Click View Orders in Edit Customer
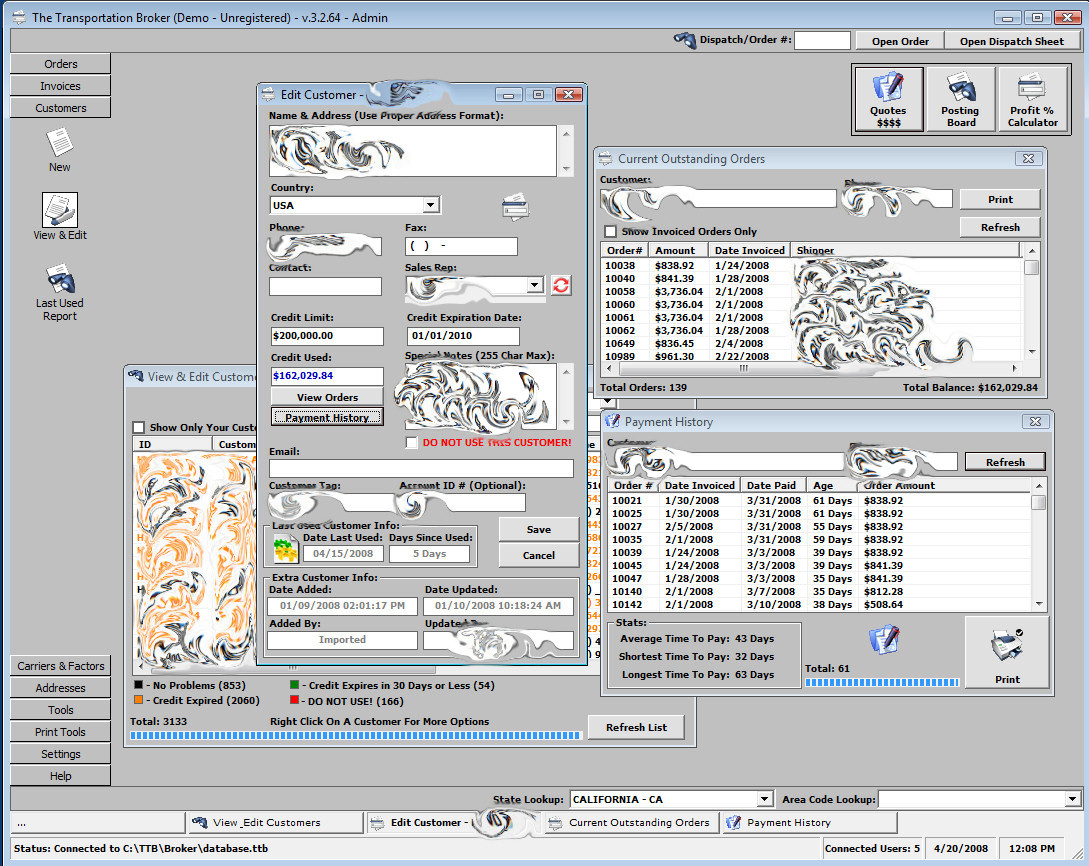This screenshot has height=866, width=1089. 327,397
